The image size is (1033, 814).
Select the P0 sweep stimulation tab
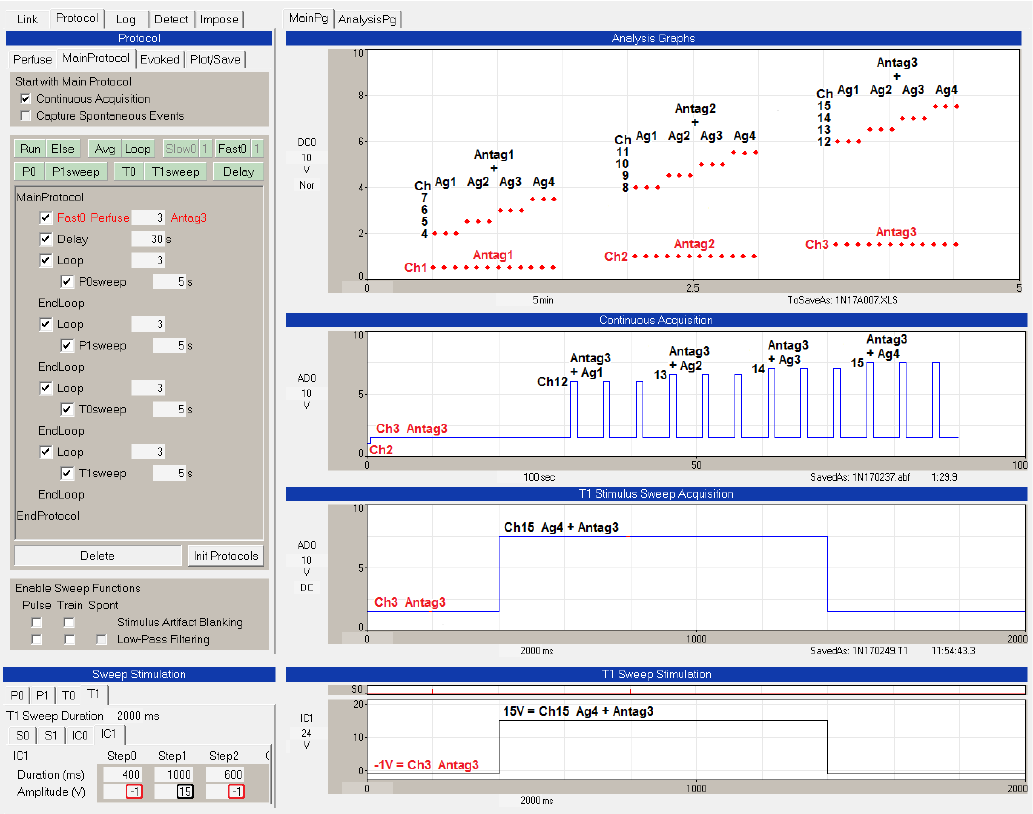(x=17, y=695)
